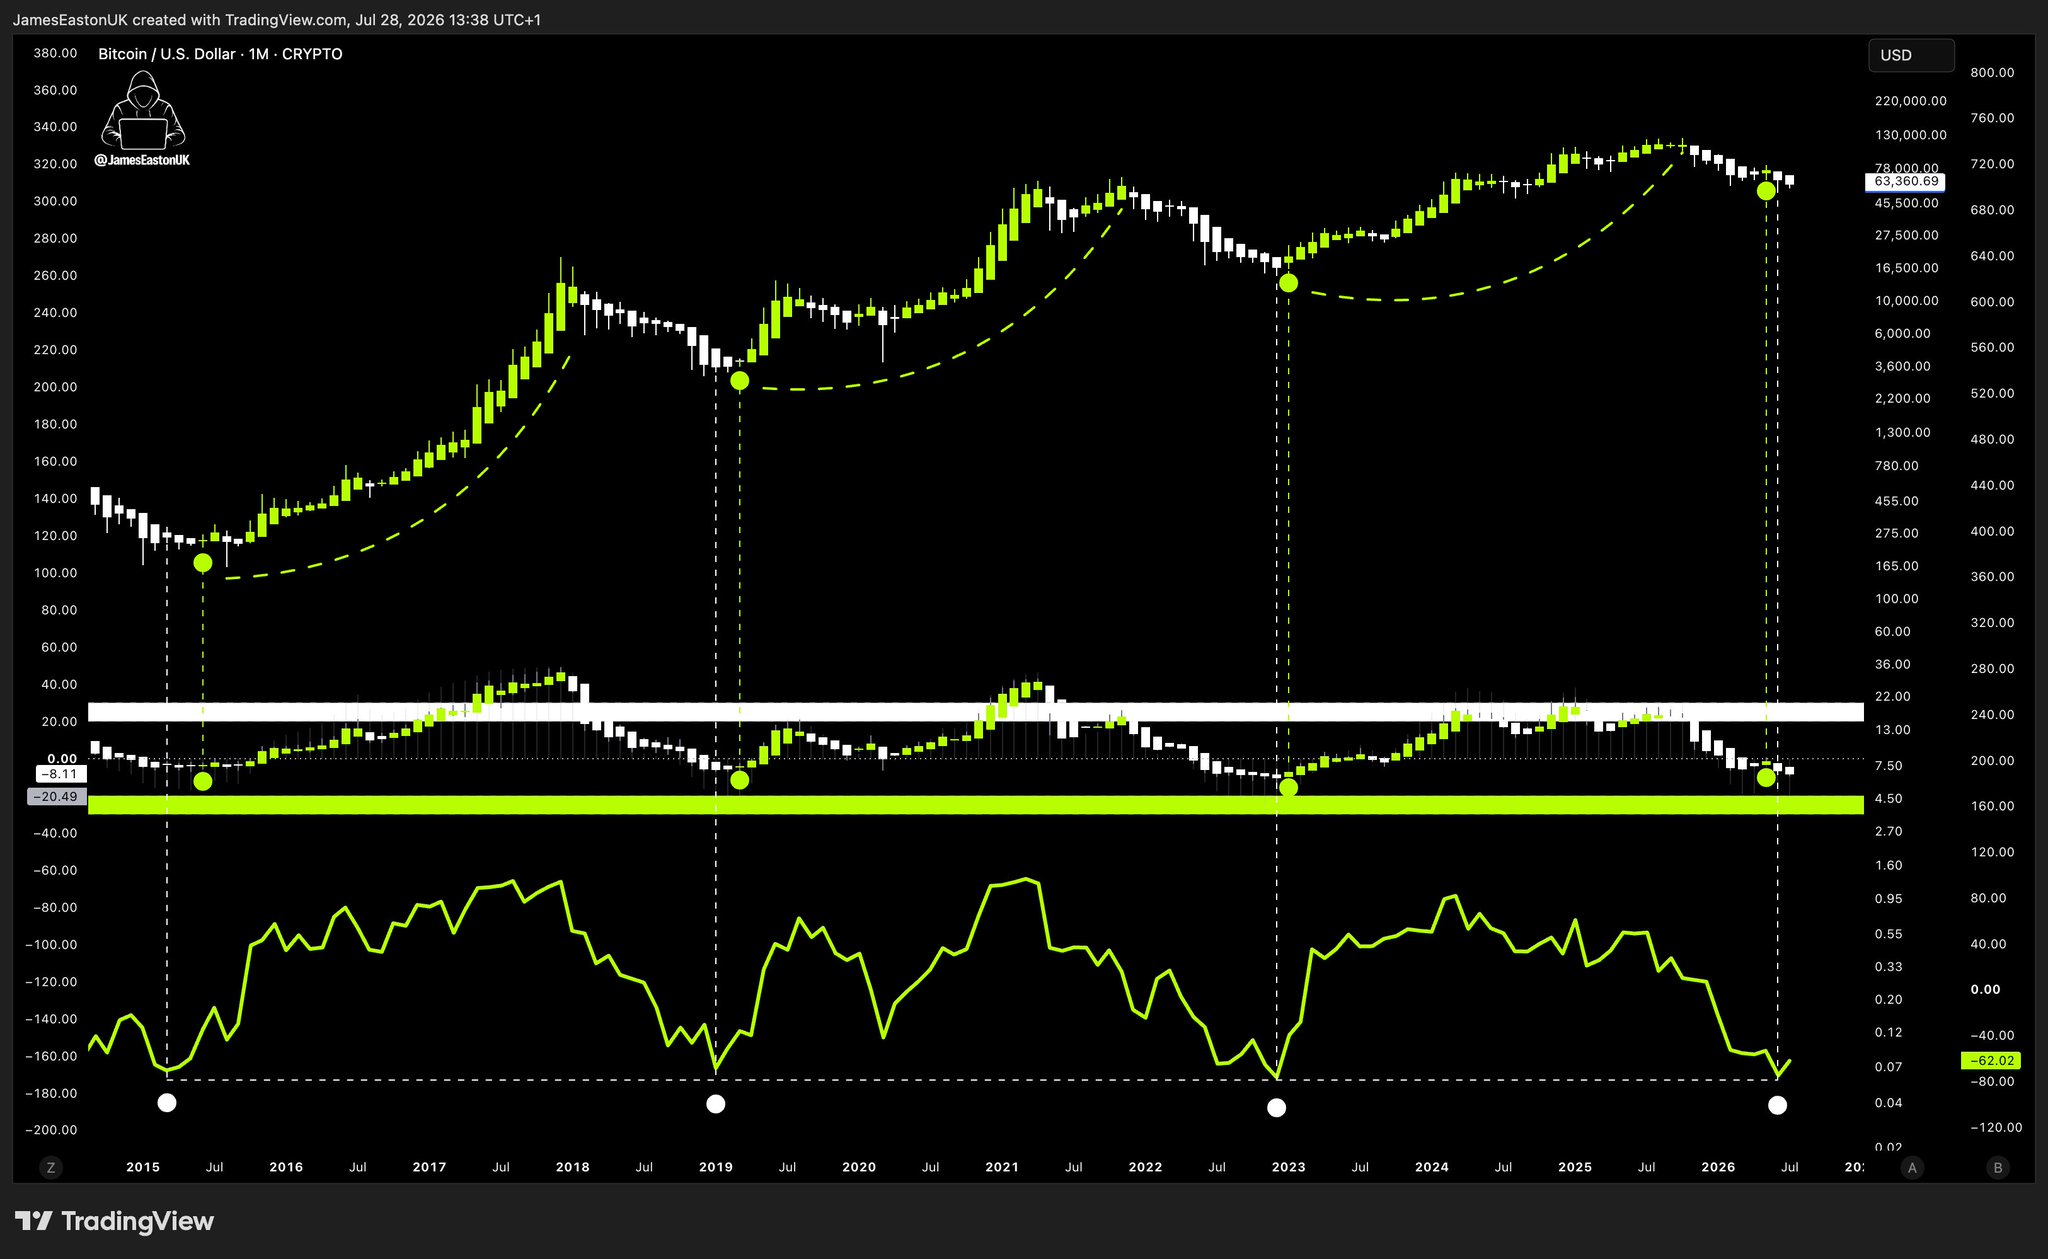2048x1259 pixels.
Task: Click the 300.00 label on left axis
Action: (56, 201)
